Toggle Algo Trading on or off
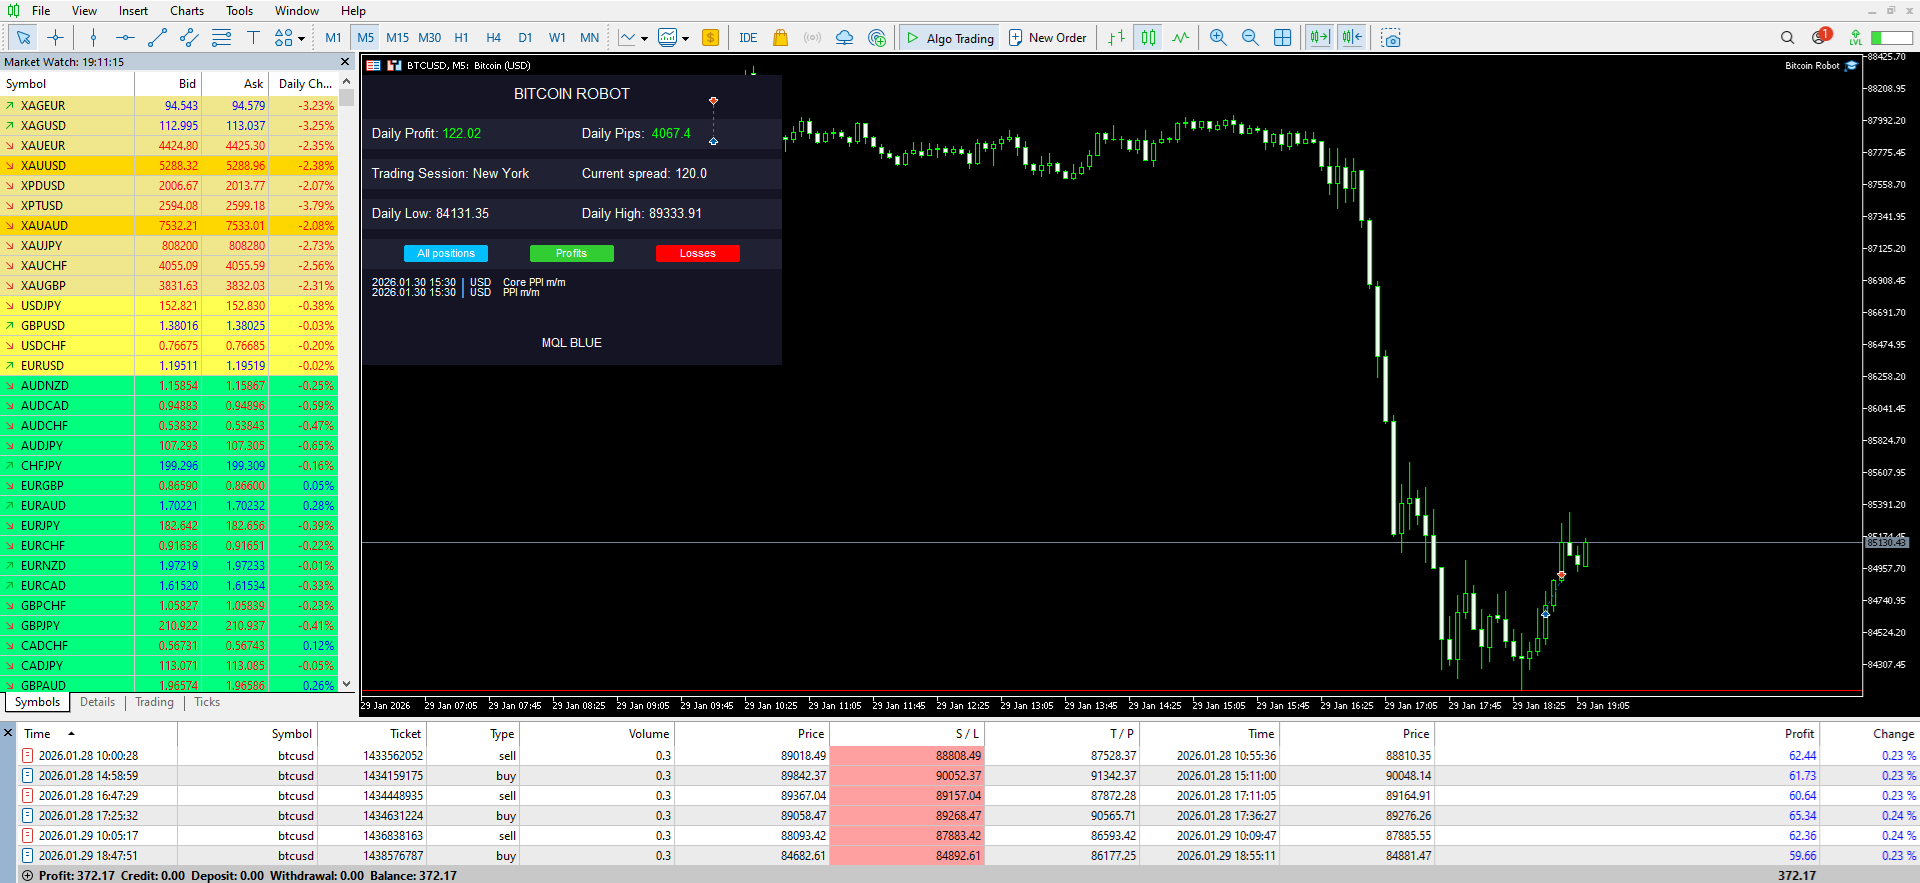1920x883 pixels. coord(950,38)
